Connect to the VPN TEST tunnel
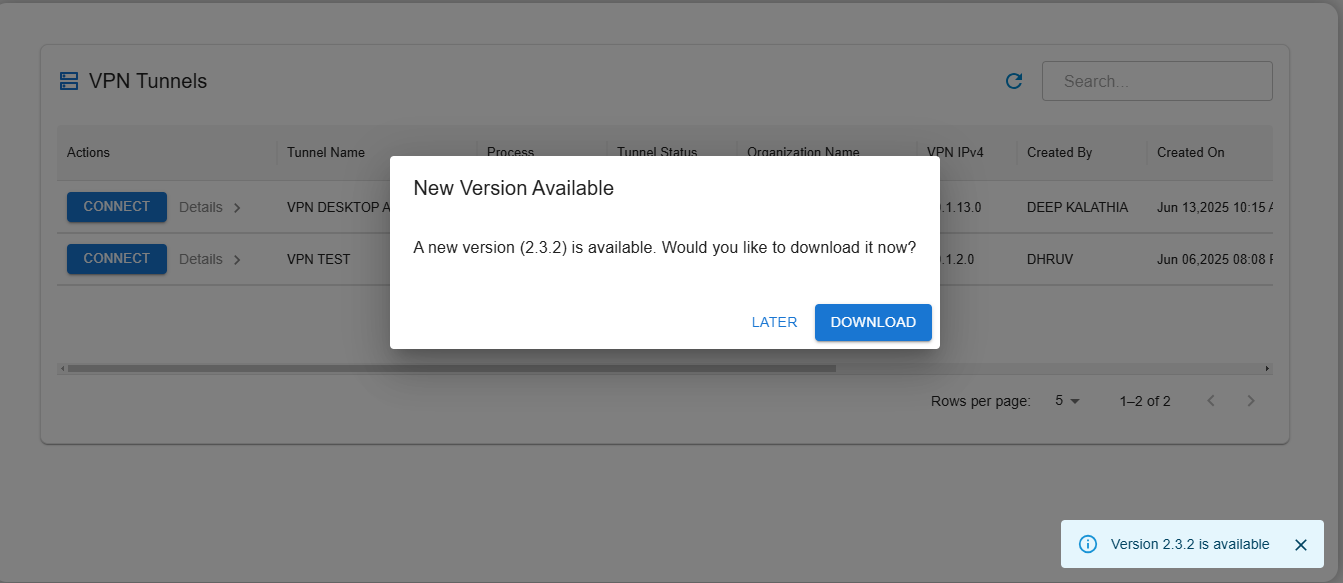 [116, 259]
